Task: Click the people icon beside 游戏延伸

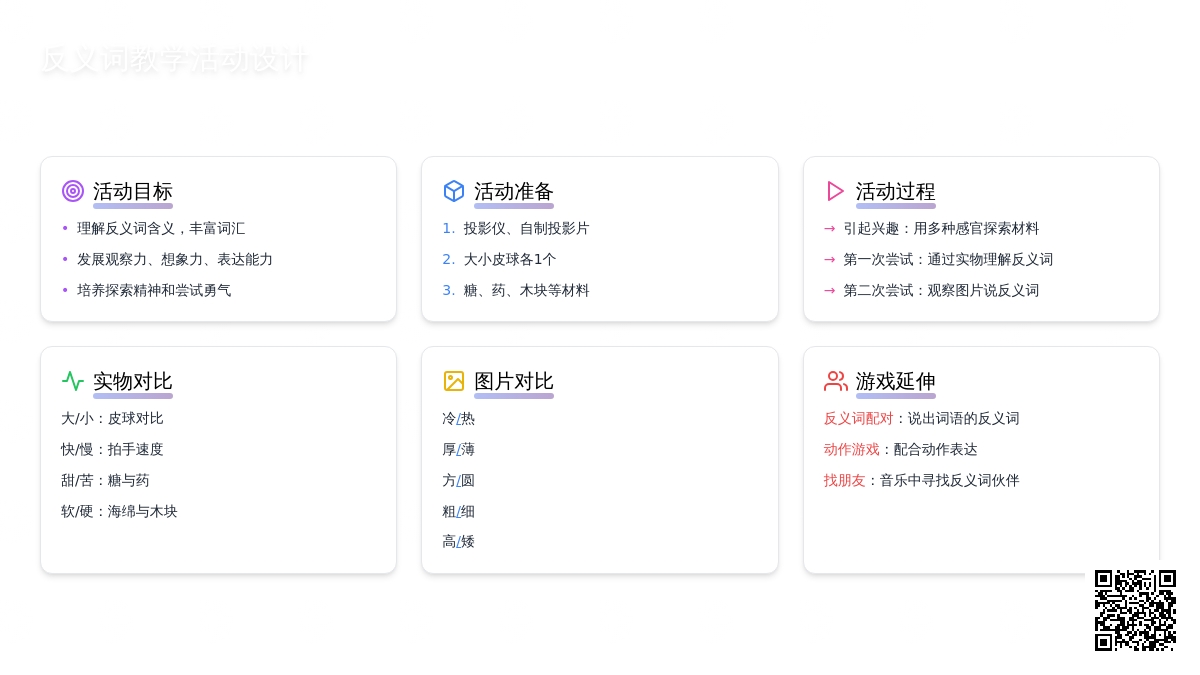Action: 835,381
